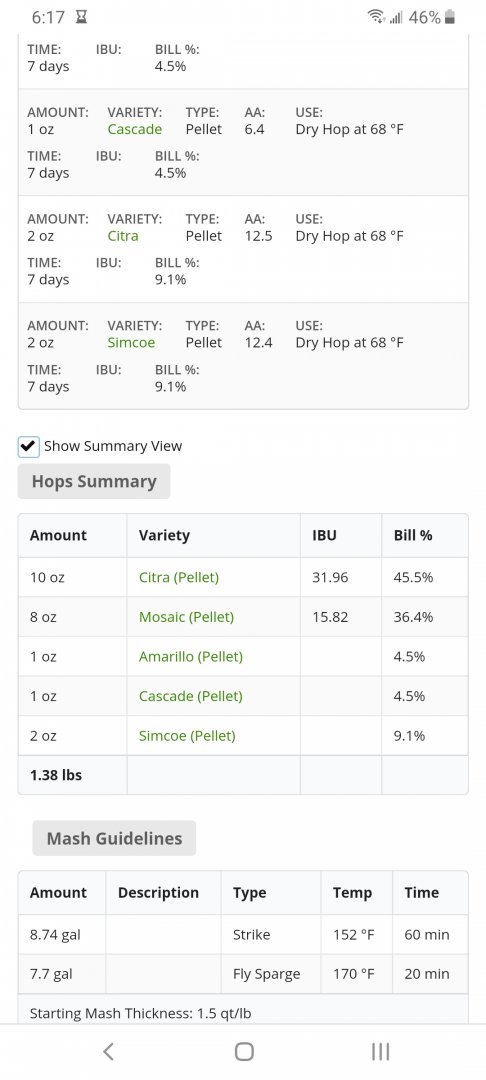Screen dimensions: 486x1080
Task: Open the recent apps navigation icon
Action: click(380, 1051)
